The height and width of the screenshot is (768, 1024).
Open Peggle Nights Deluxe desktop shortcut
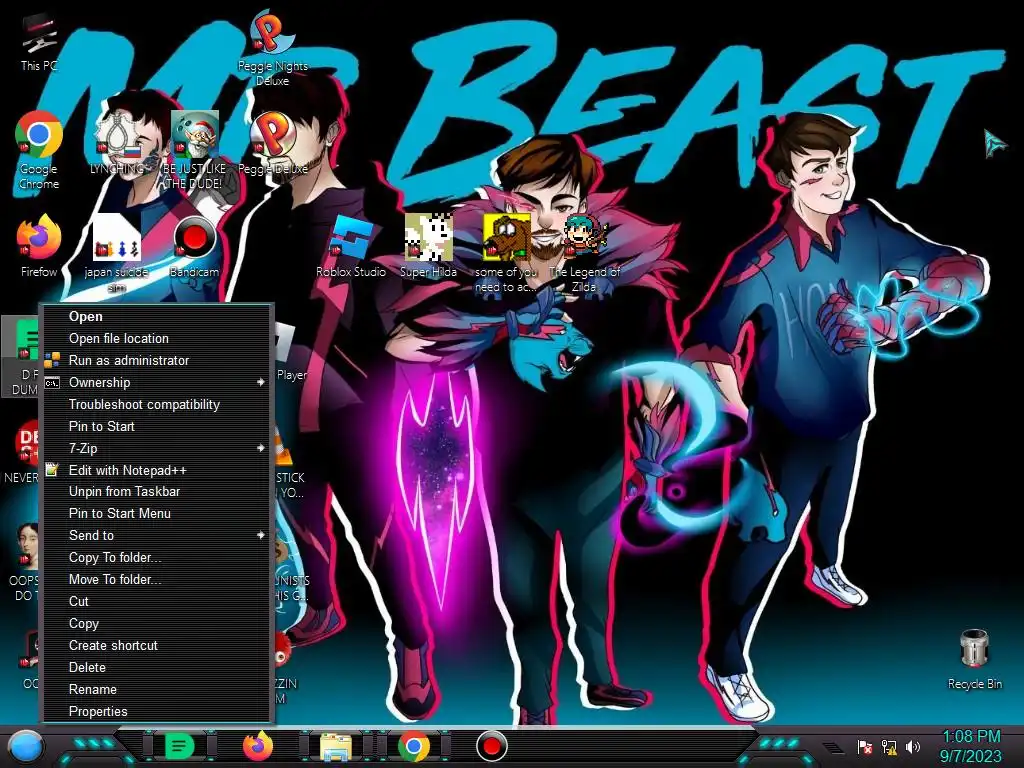pos(272,49)
